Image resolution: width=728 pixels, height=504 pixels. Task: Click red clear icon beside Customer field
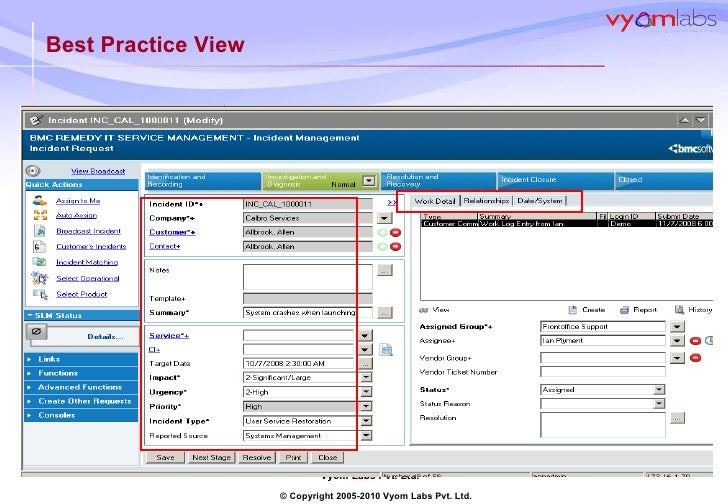pyautogui.click(x=396, y=233)
